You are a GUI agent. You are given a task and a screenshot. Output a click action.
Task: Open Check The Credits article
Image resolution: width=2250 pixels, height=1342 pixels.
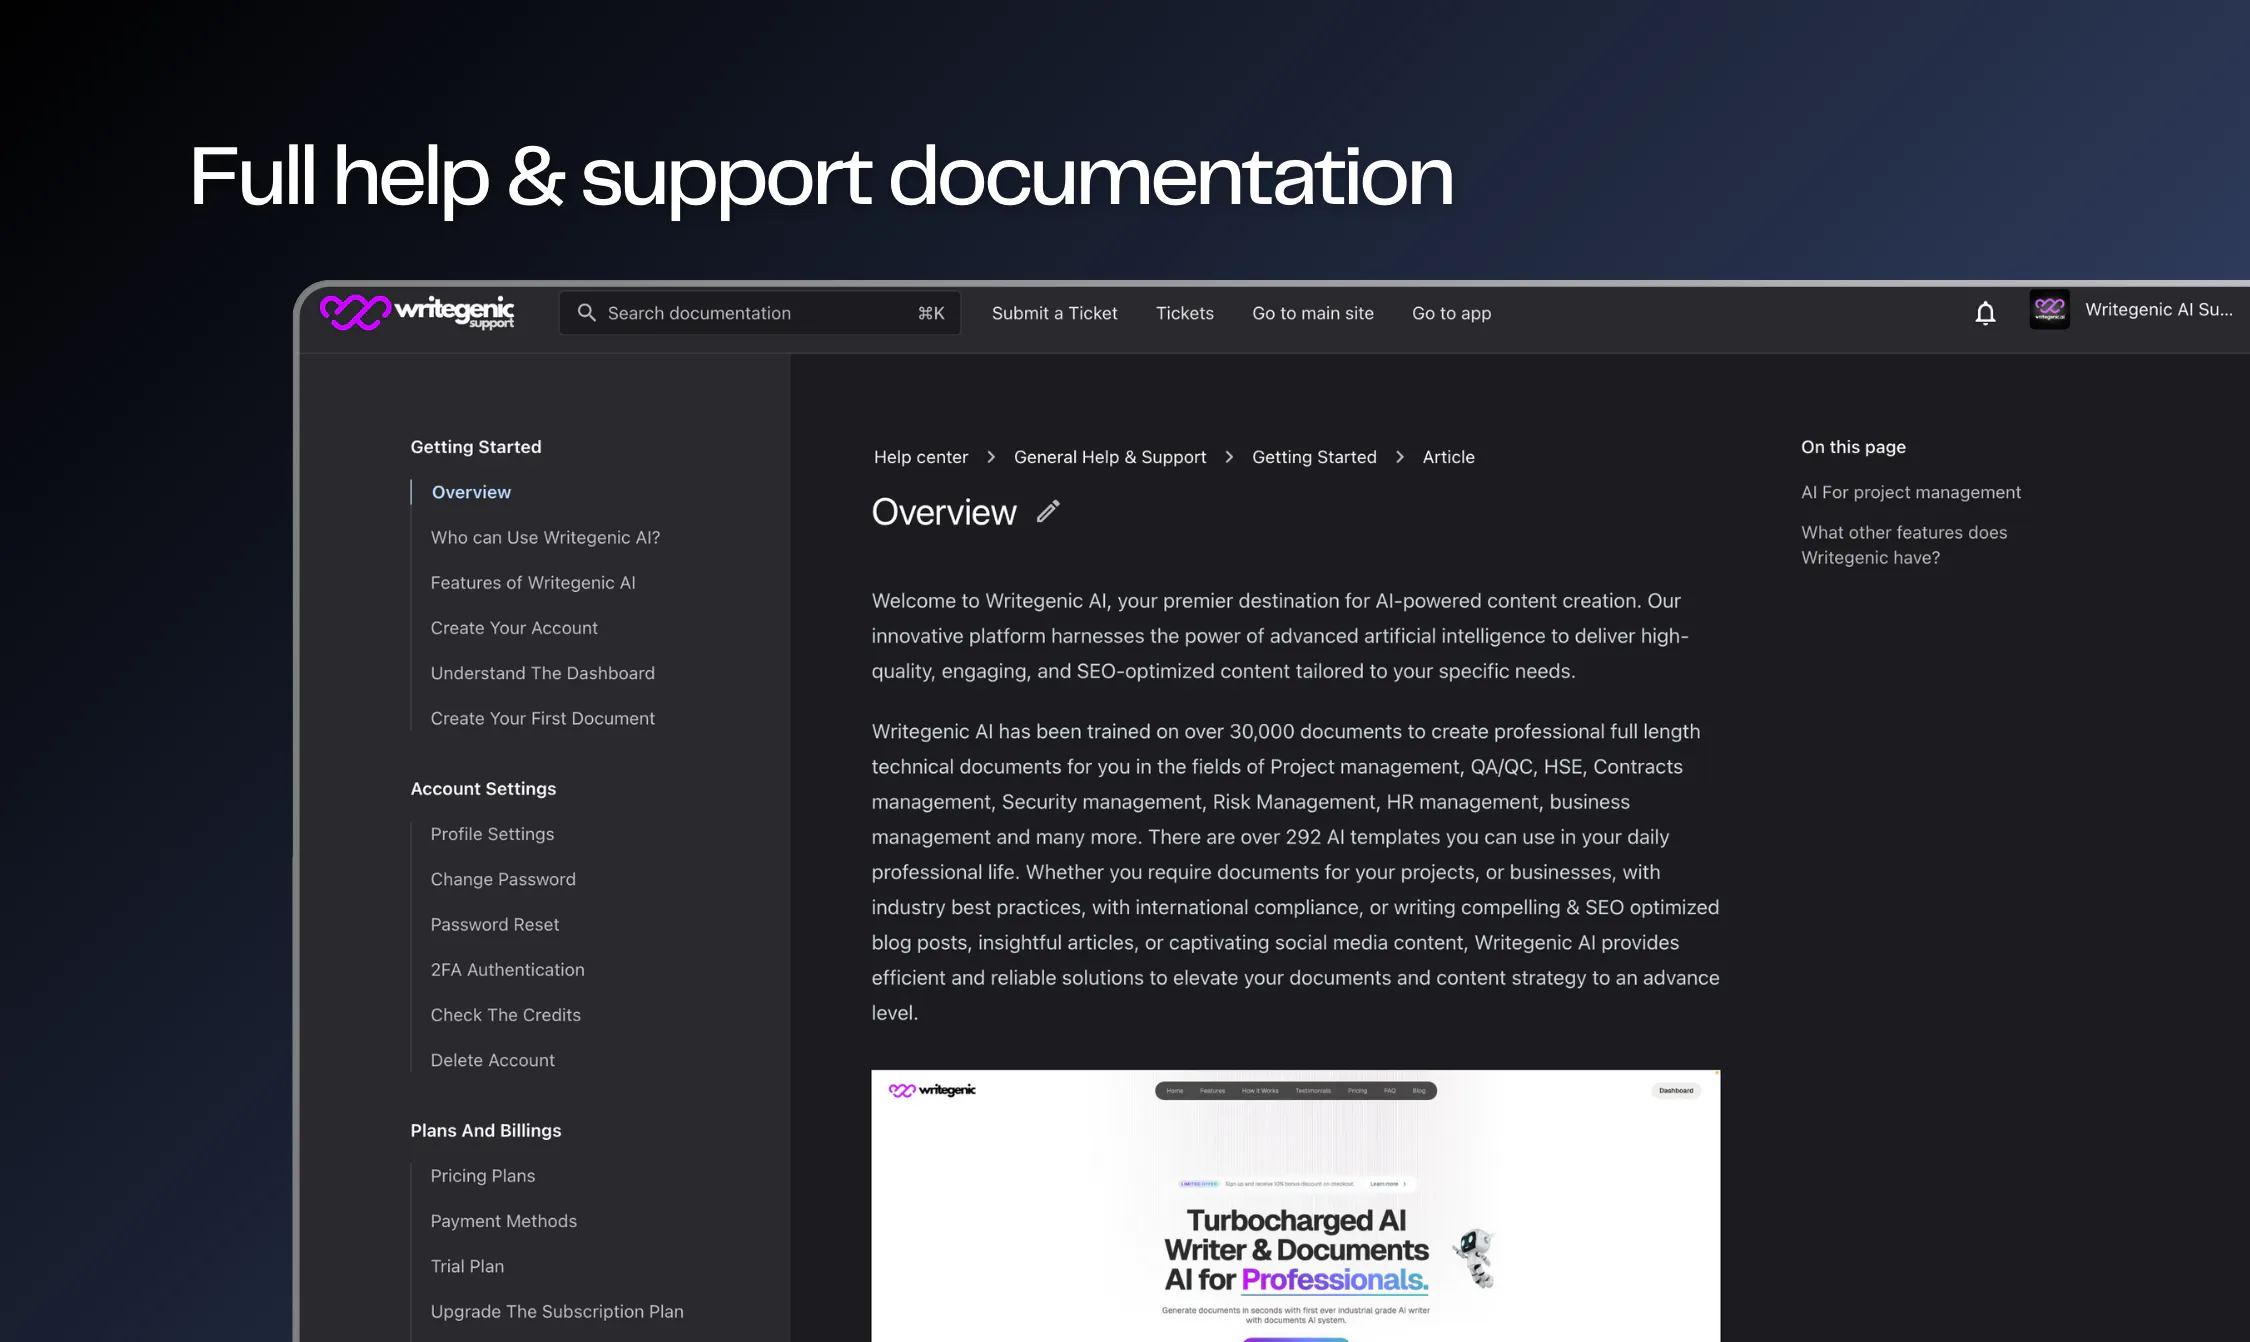[506, 1015]
